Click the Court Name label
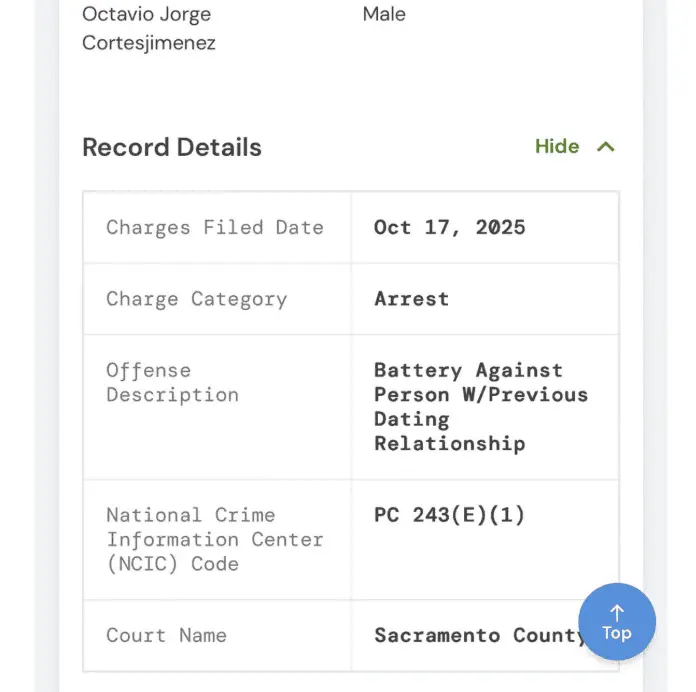This screenshot has height=692, width=696. tap(166, 635)
